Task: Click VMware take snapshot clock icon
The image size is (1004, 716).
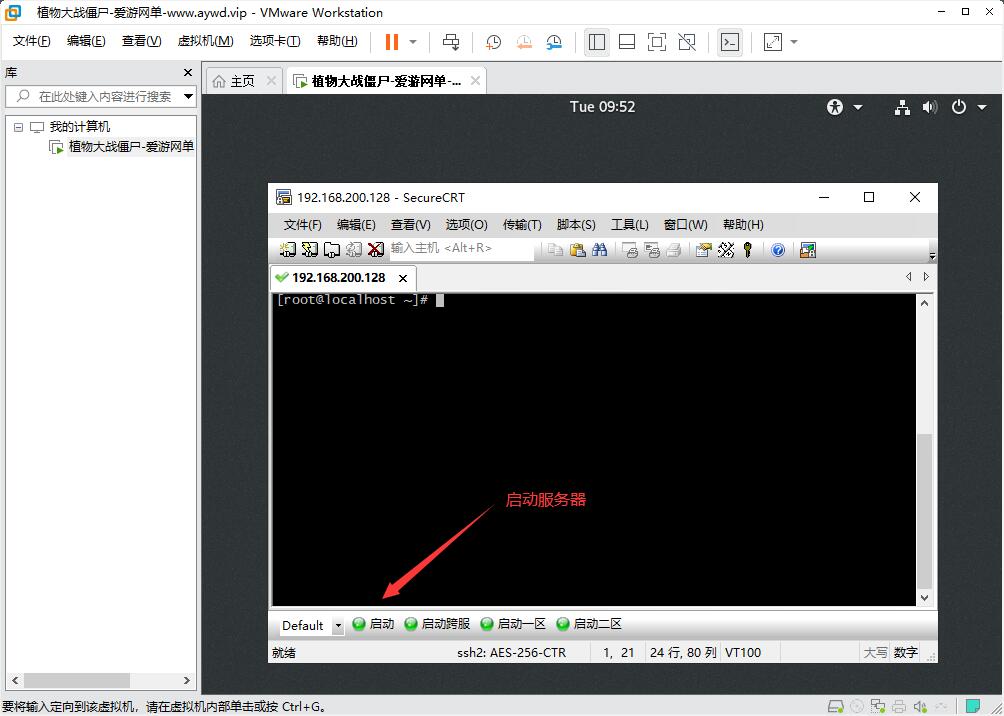Action: pyautogui.click(x=494, y=42)
